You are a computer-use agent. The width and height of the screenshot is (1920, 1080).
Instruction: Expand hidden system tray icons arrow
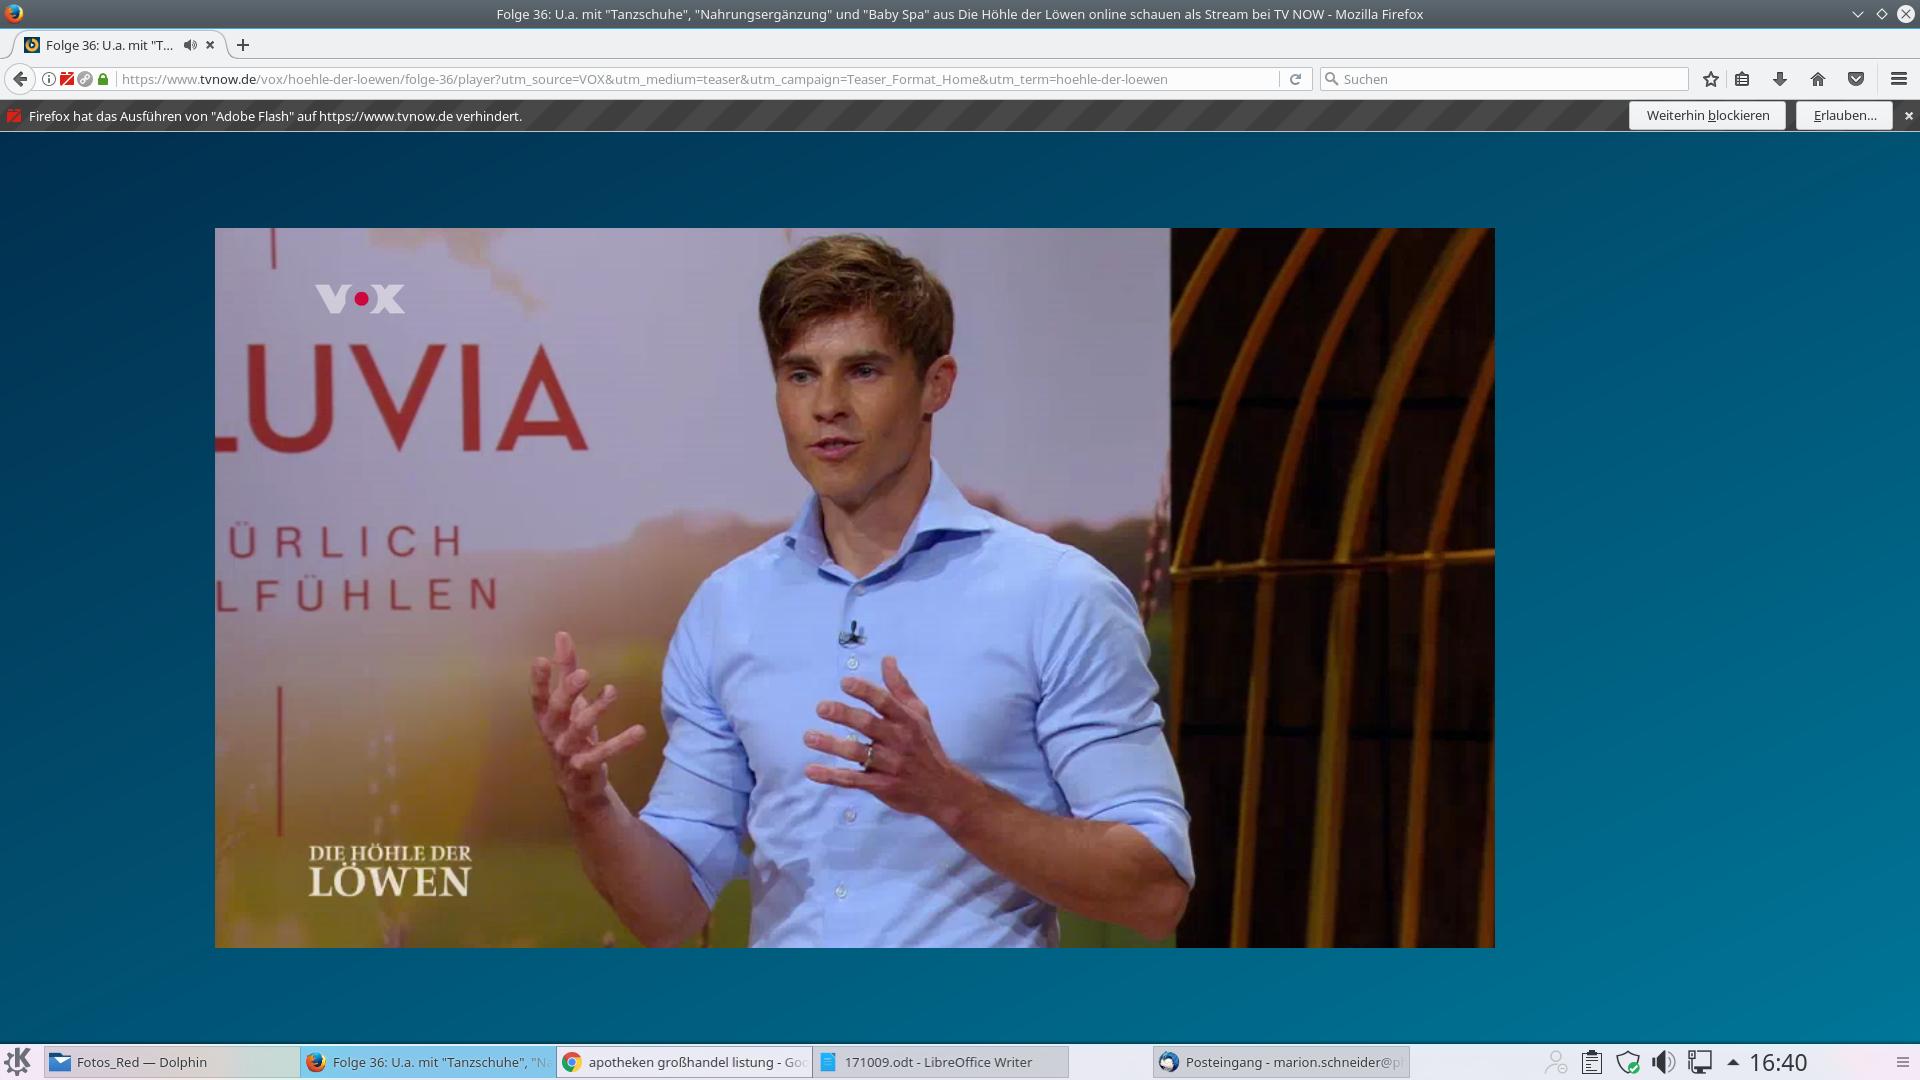click(1733, 1062)
